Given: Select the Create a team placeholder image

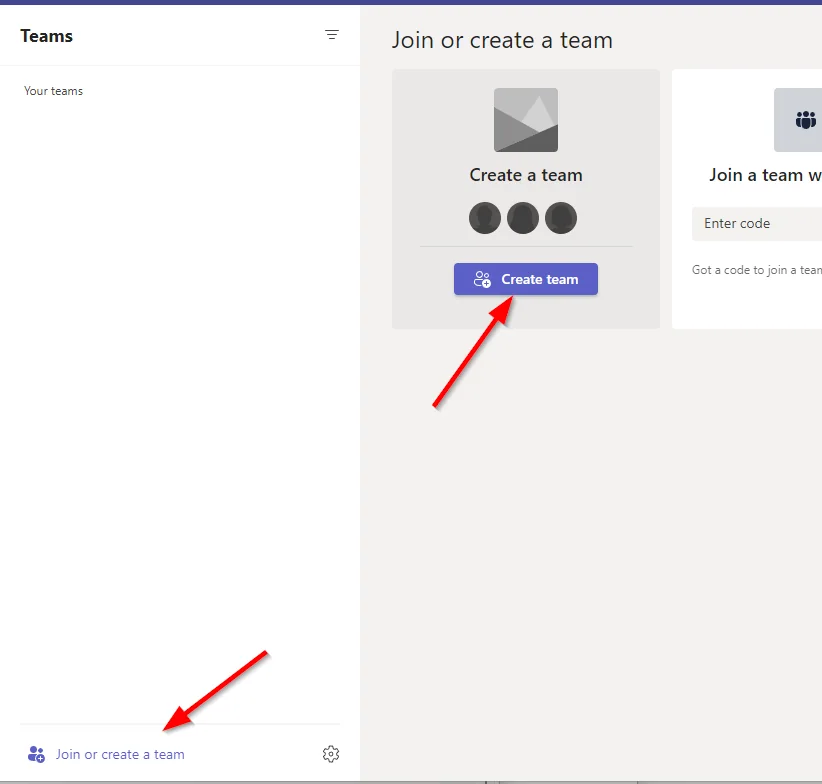Looking at the screenshot, I should point(525,120).
